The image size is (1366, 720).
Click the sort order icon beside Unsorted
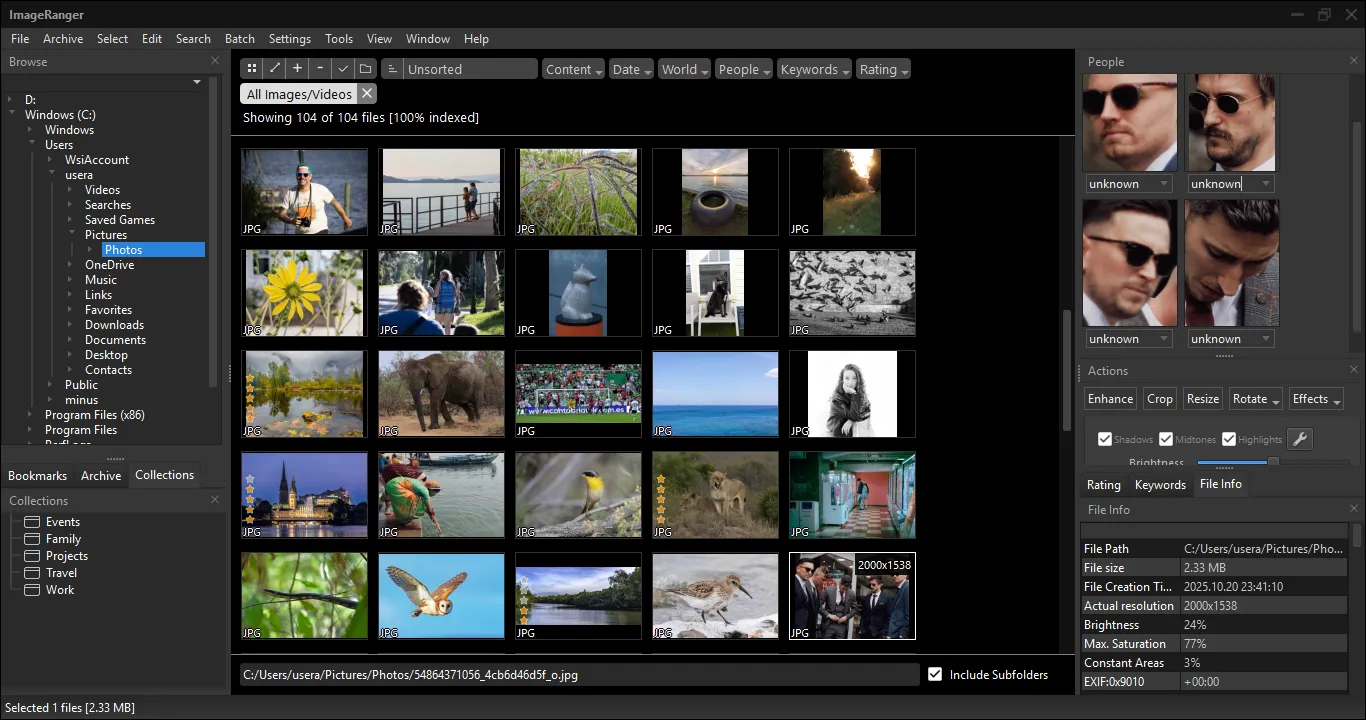coord(392,69)
